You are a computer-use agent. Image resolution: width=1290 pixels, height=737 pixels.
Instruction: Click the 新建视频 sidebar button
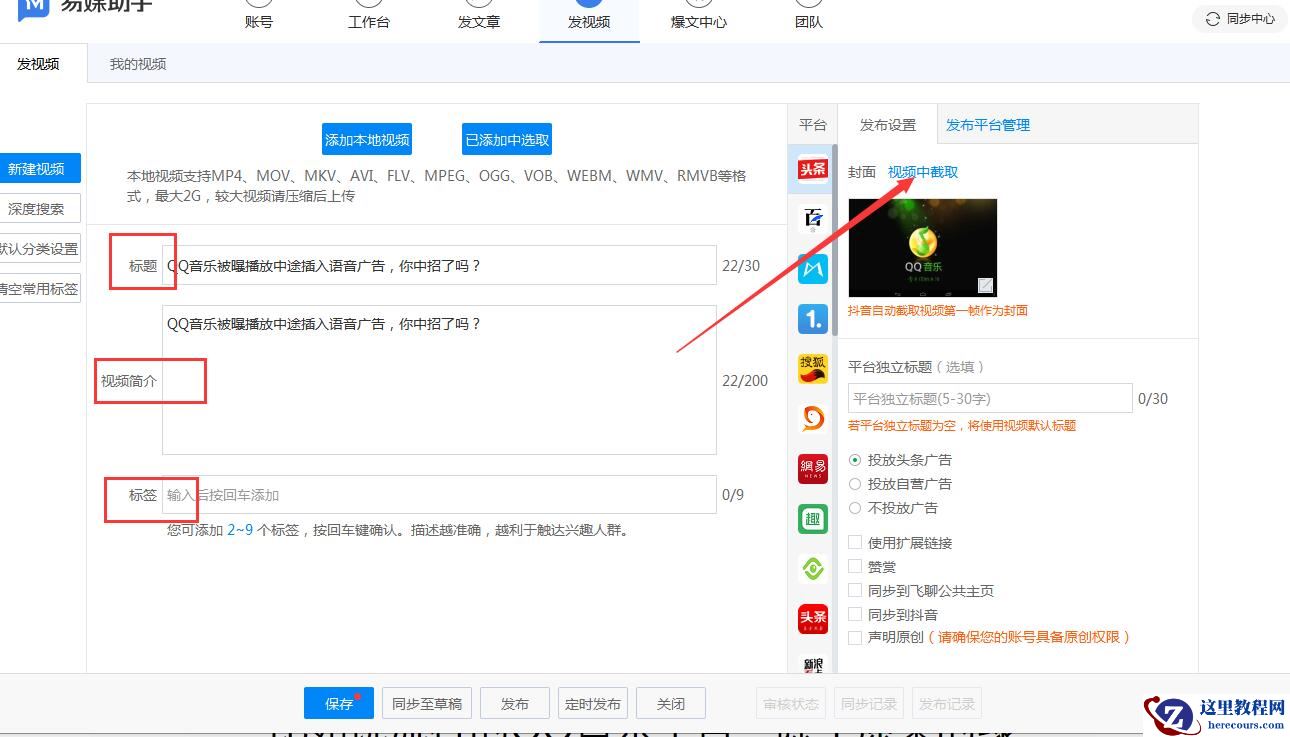coord(38,169)
